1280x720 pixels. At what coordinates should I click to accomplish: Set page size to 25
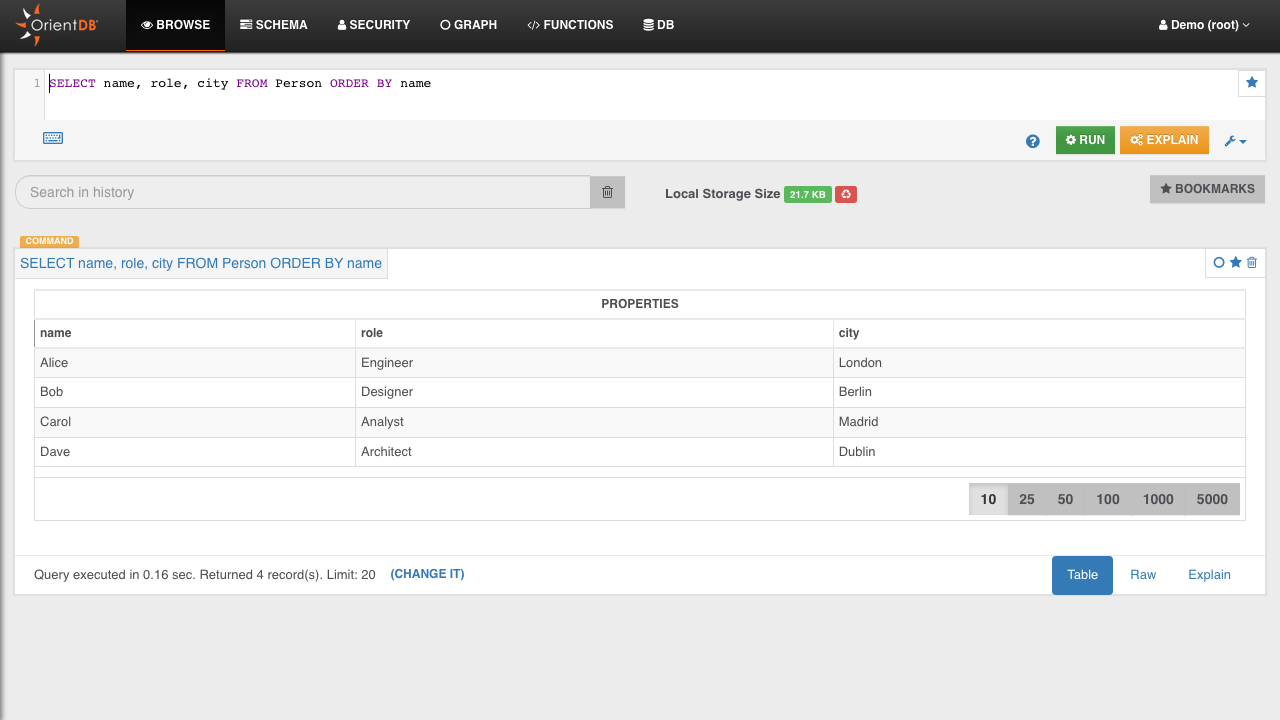point(1027,499)
